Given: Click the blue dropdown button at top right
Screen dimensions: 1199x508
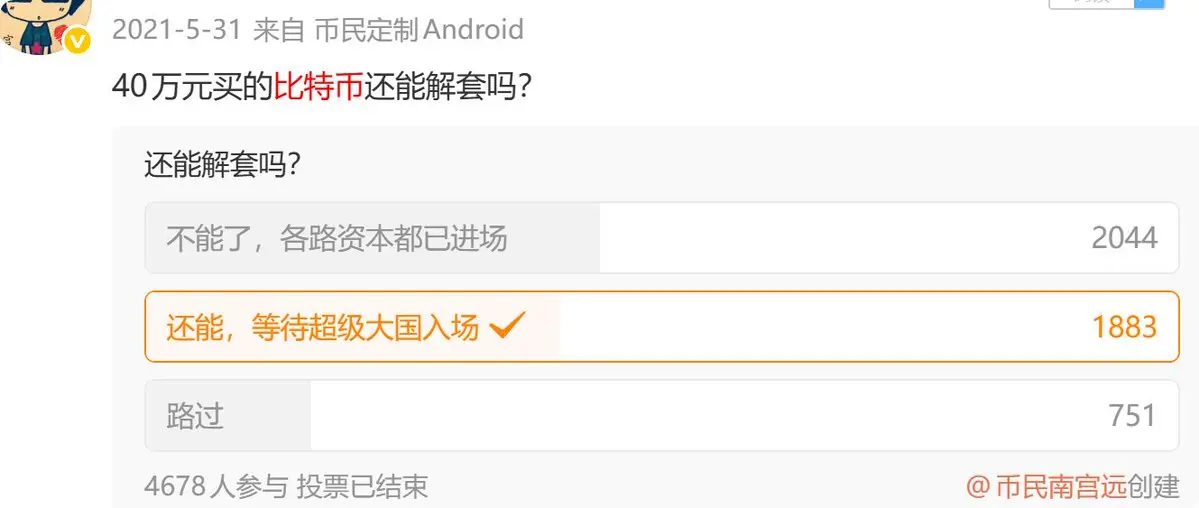Looking at the screenshot, I should (x=1147, y=3).
